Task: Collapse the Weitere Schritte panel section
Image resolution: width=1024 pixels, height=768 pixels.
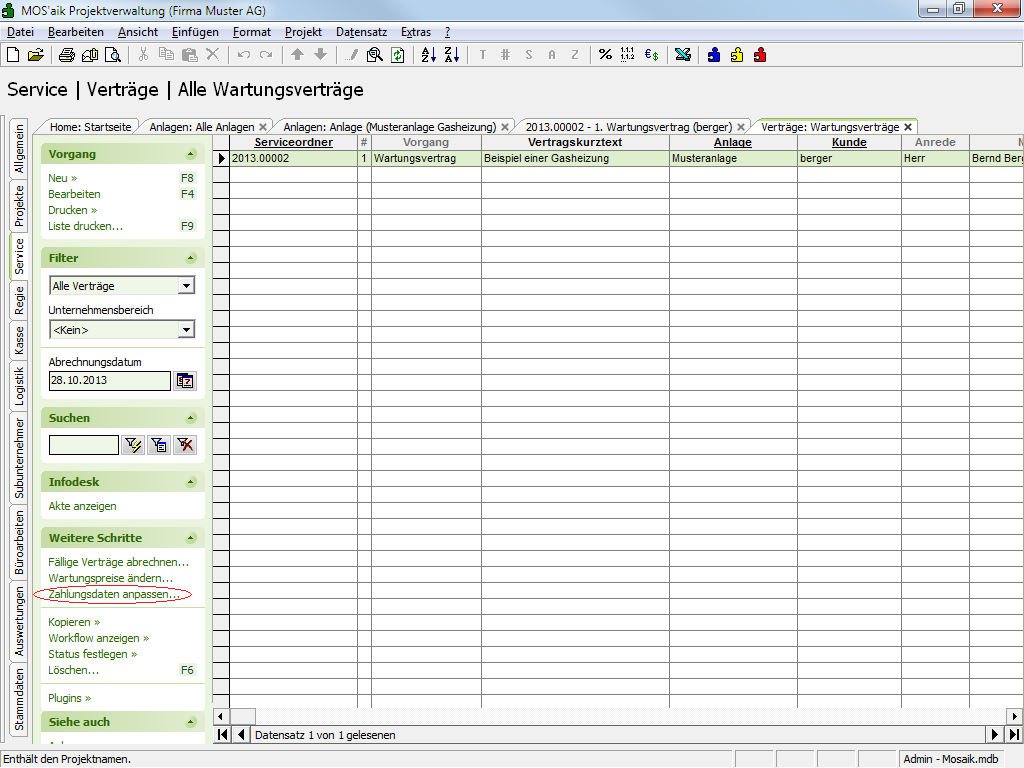Action: (191, 538)
